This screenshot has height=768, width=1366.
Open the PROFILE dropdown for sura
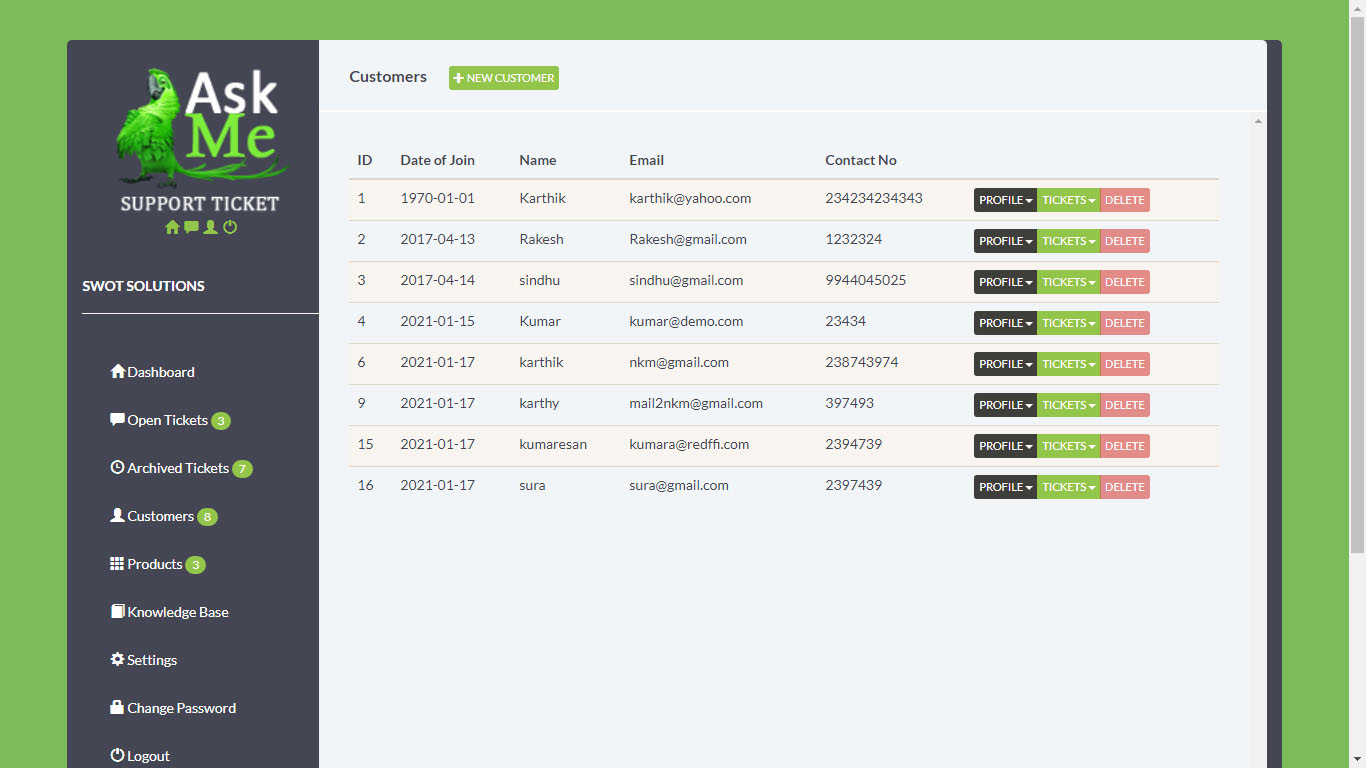point(1004,487)
